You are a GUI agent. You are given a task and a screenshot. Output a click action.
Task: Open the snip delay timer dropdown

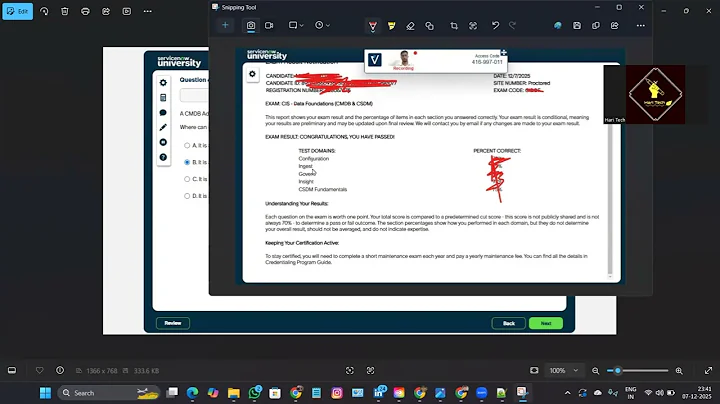coord(322,25)
